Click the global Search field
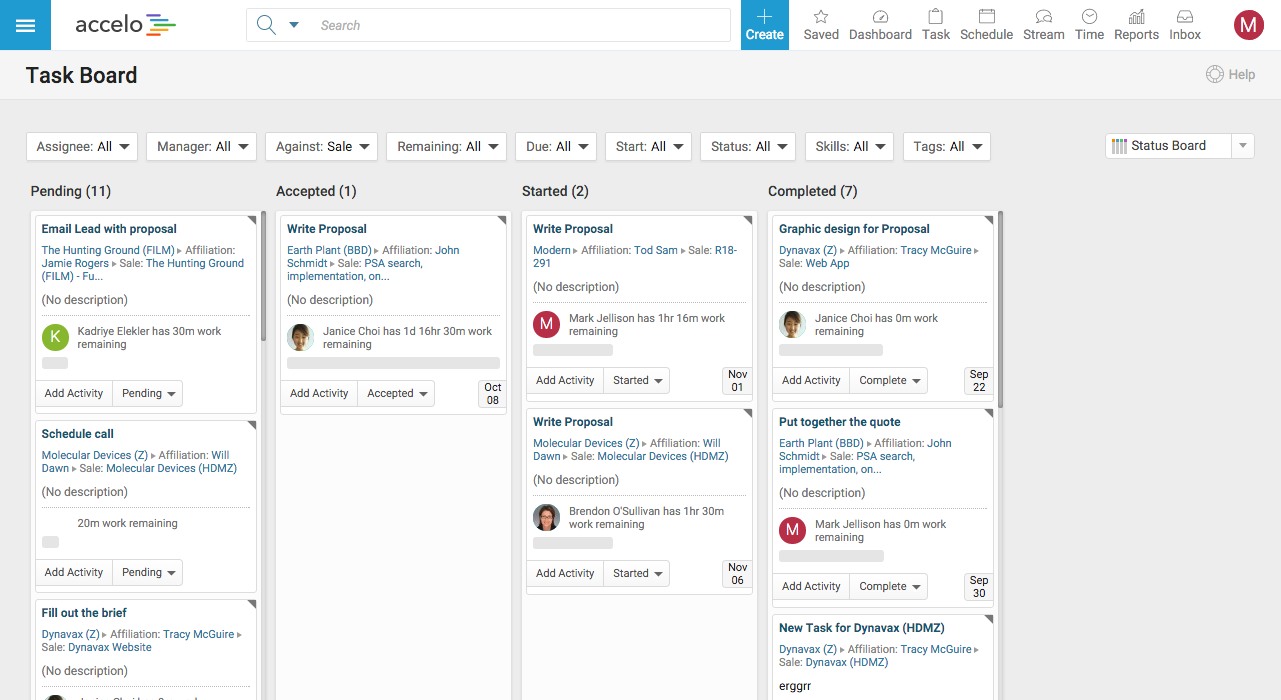The image size is (1281, 700). [520, 26]
